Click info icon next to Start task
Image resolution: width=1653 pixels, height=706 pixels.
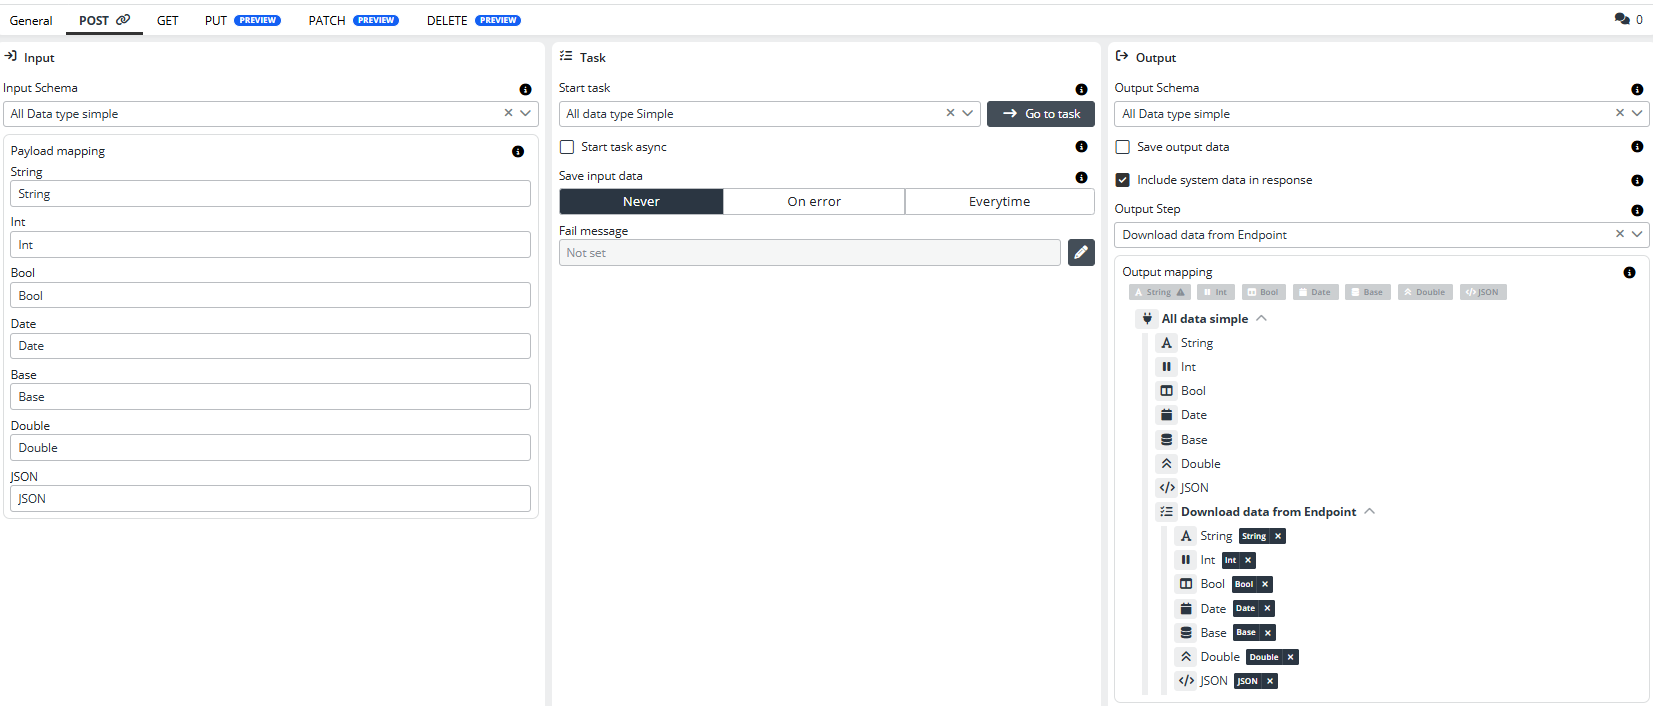coord(1081,89)
